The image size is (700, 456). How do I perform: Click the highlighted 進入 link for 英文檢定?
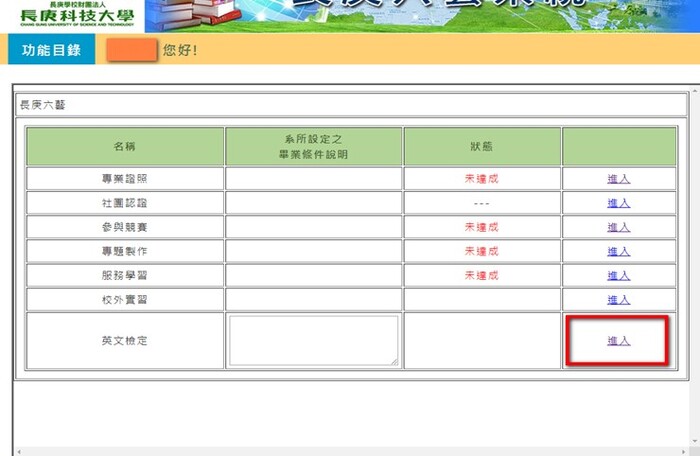click(x=618, y=341)
